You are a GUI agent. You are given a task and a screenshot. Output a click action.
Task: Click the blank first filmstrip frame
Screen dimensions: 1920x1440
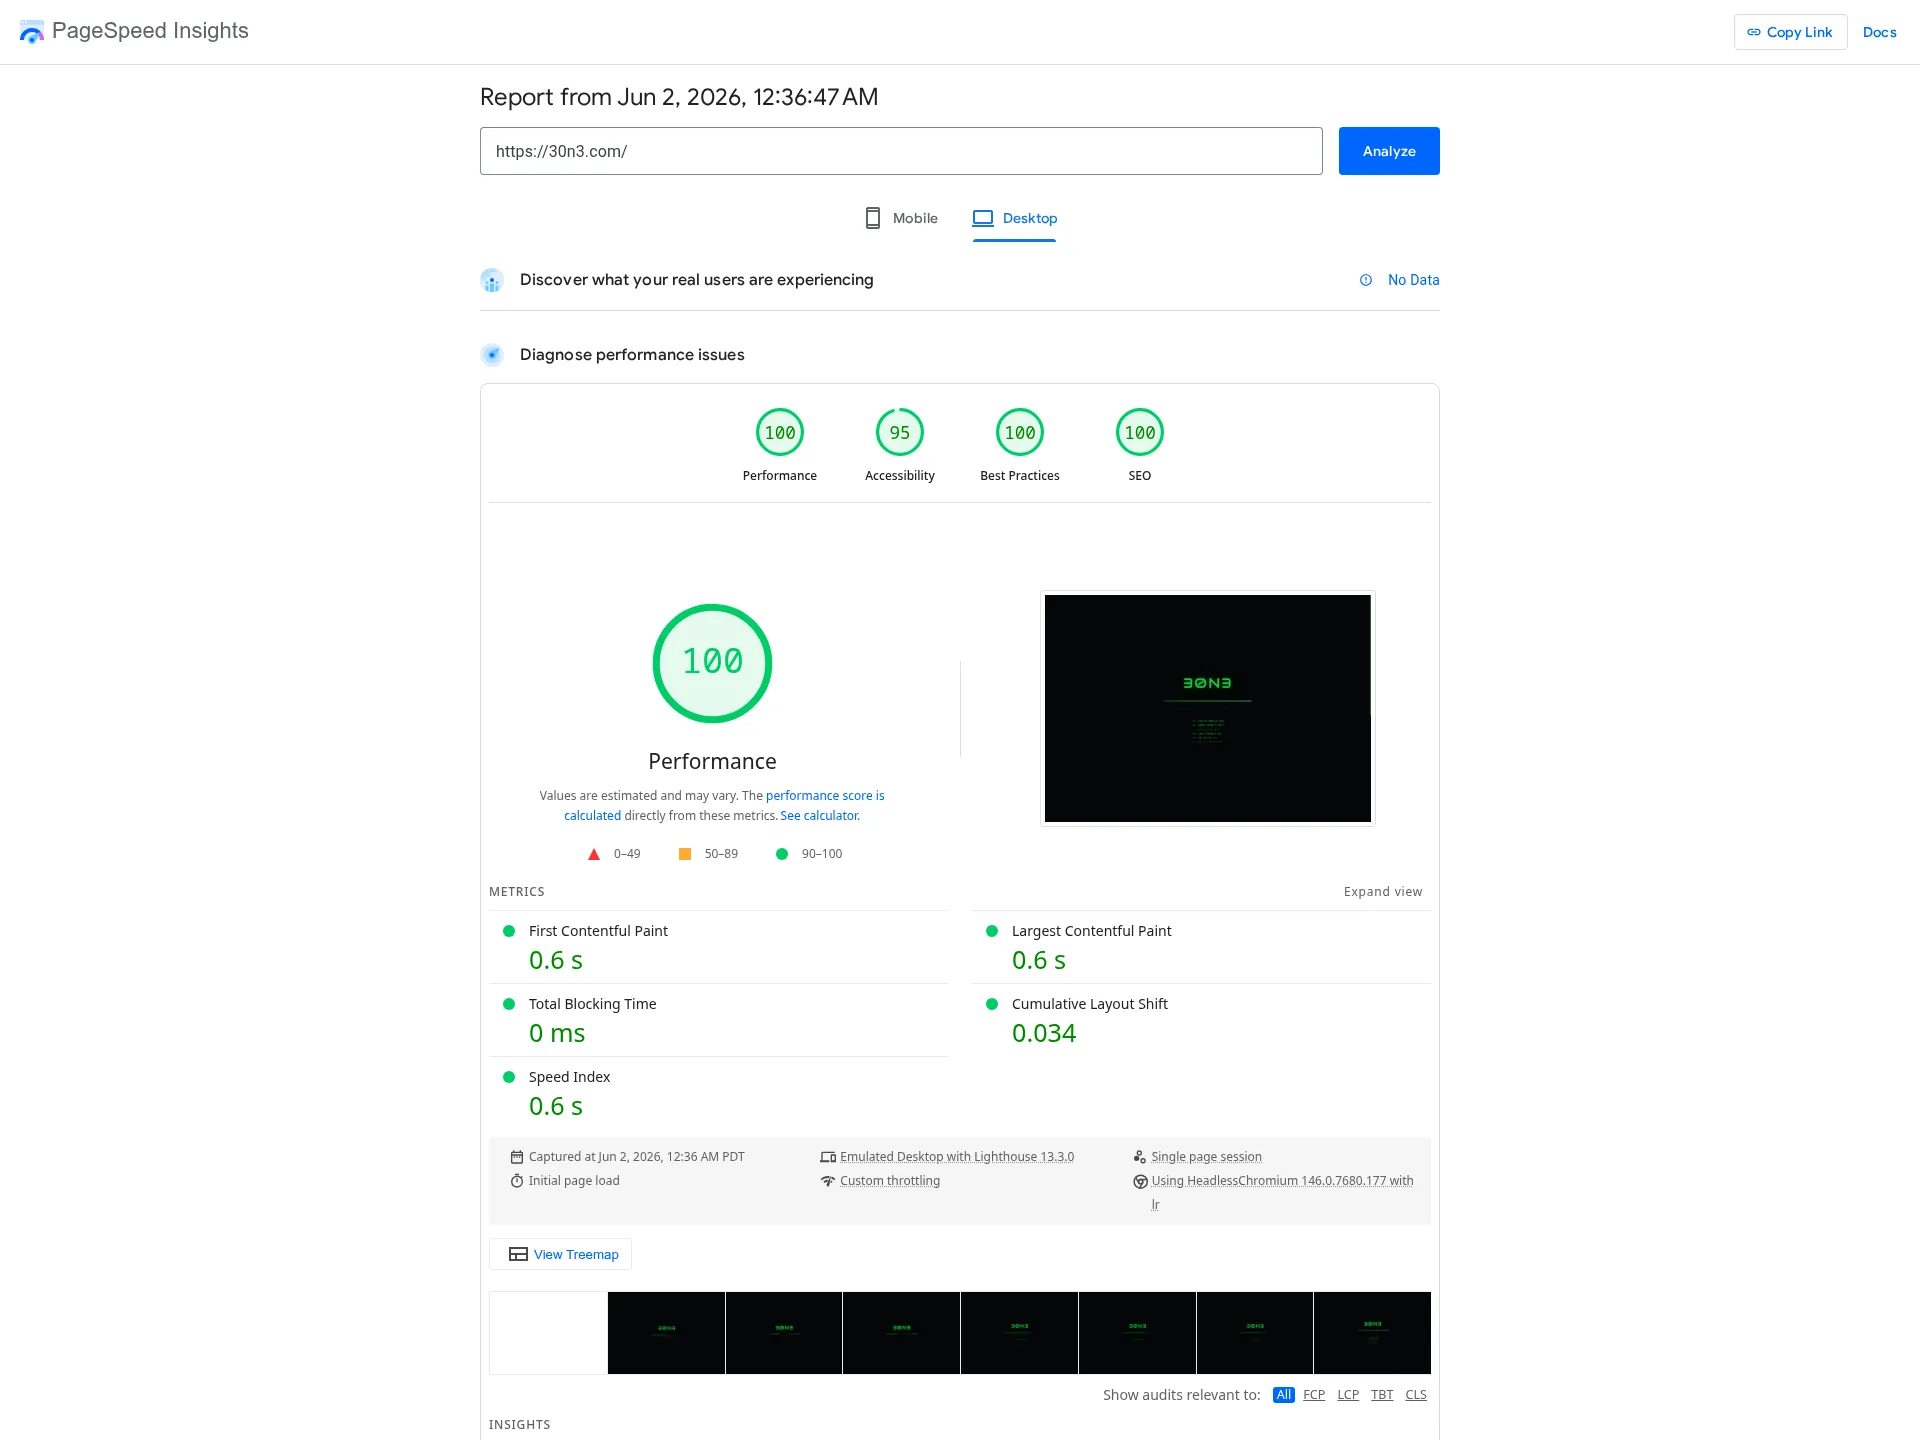point(548,1333)
